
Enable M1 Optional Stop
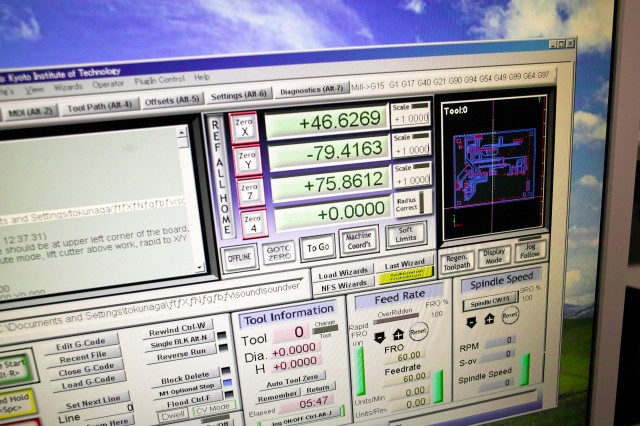[x=186, y=389]
